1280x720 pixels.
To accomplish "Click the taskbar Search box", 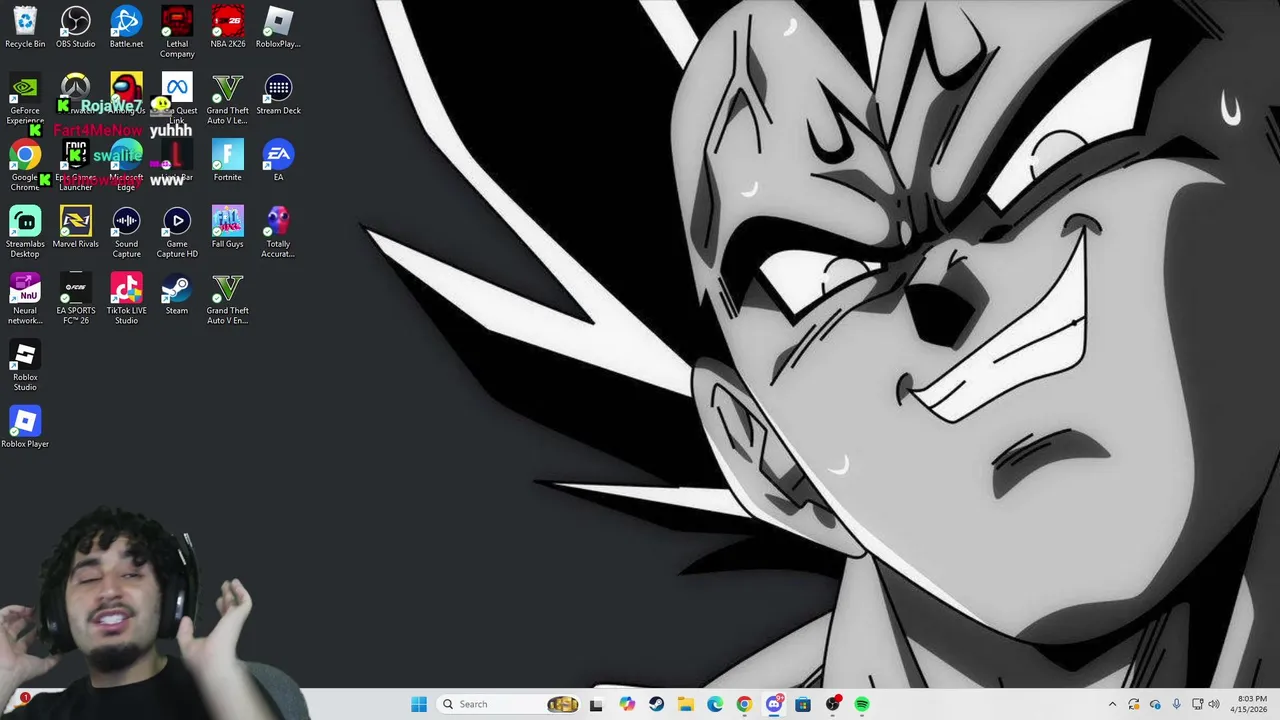I will pos(510,704).
